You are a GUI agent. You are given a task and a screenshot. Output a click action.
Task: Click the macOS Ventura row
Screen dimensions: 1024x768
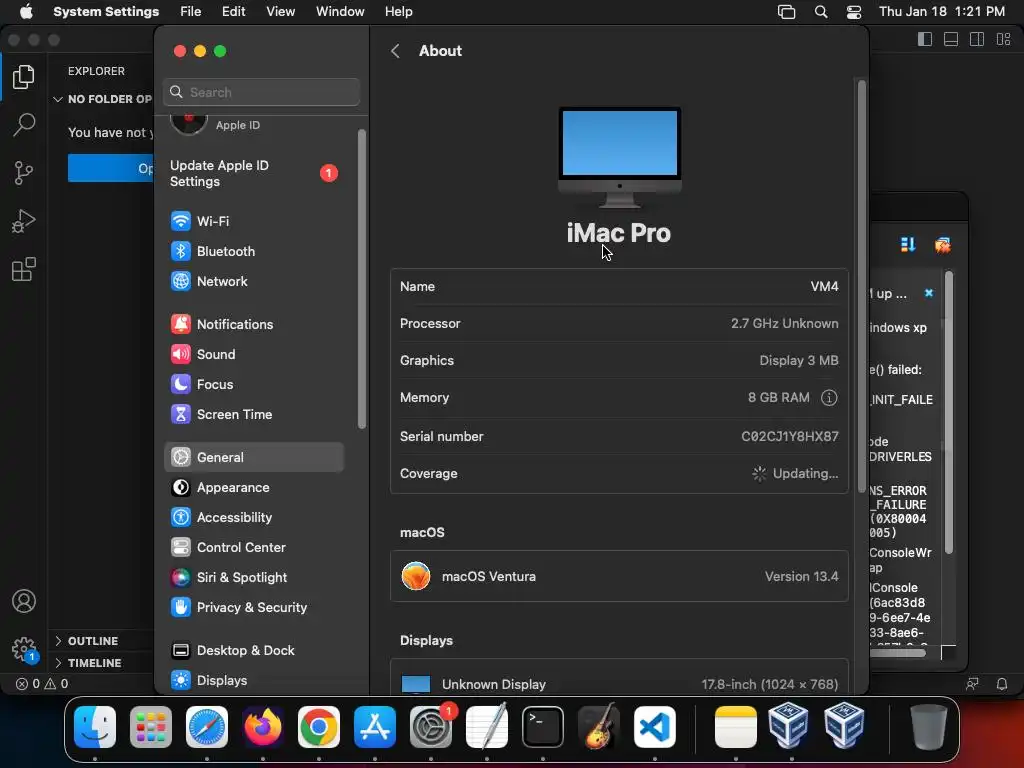pos(619,576)
